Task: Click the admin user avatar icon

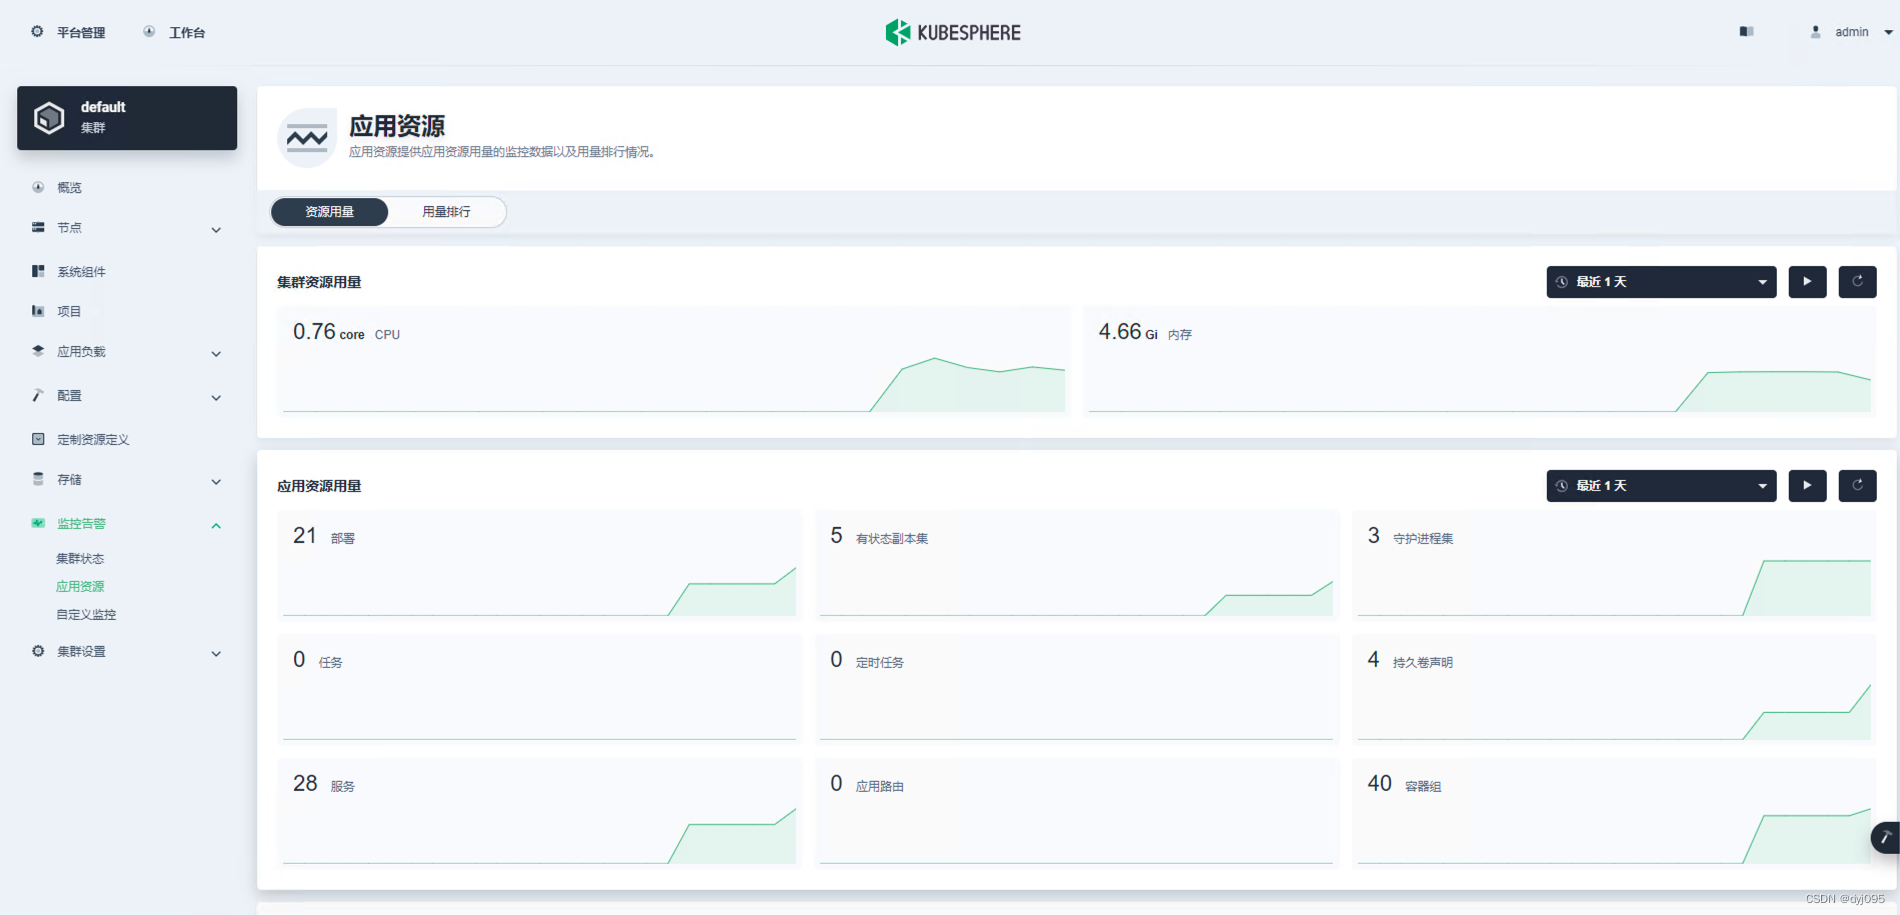Action: [x=1816, y=32]
